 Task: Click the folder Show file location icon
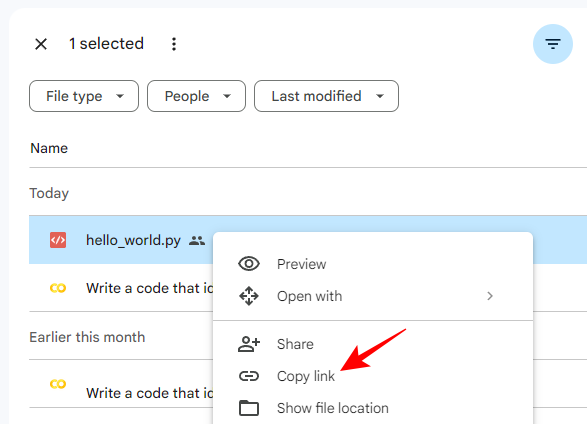click(249, 408)
